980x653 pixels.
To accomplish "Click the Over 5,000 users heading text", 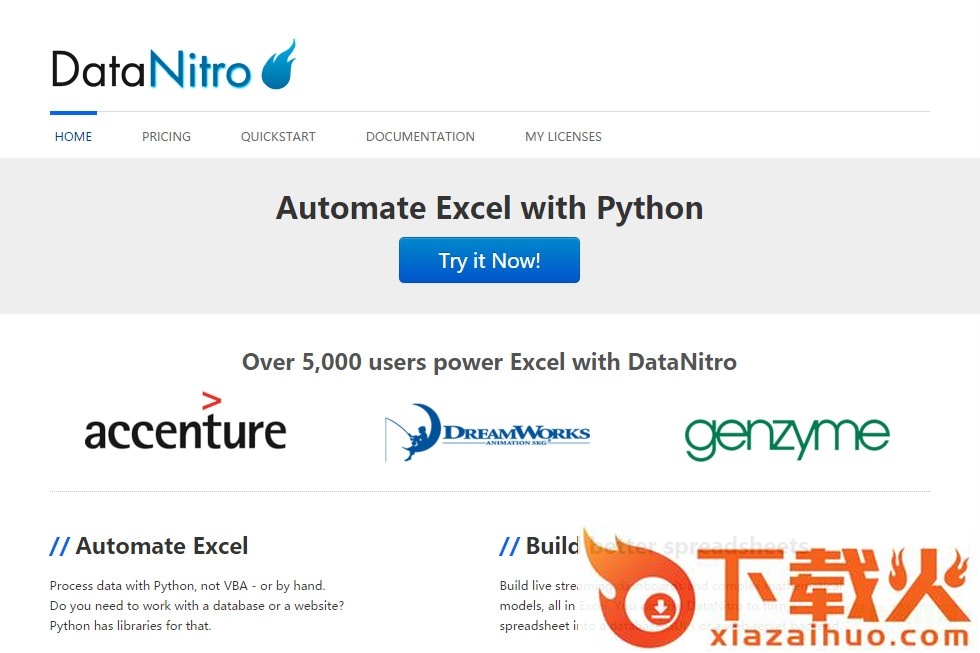I will [489, 362].
